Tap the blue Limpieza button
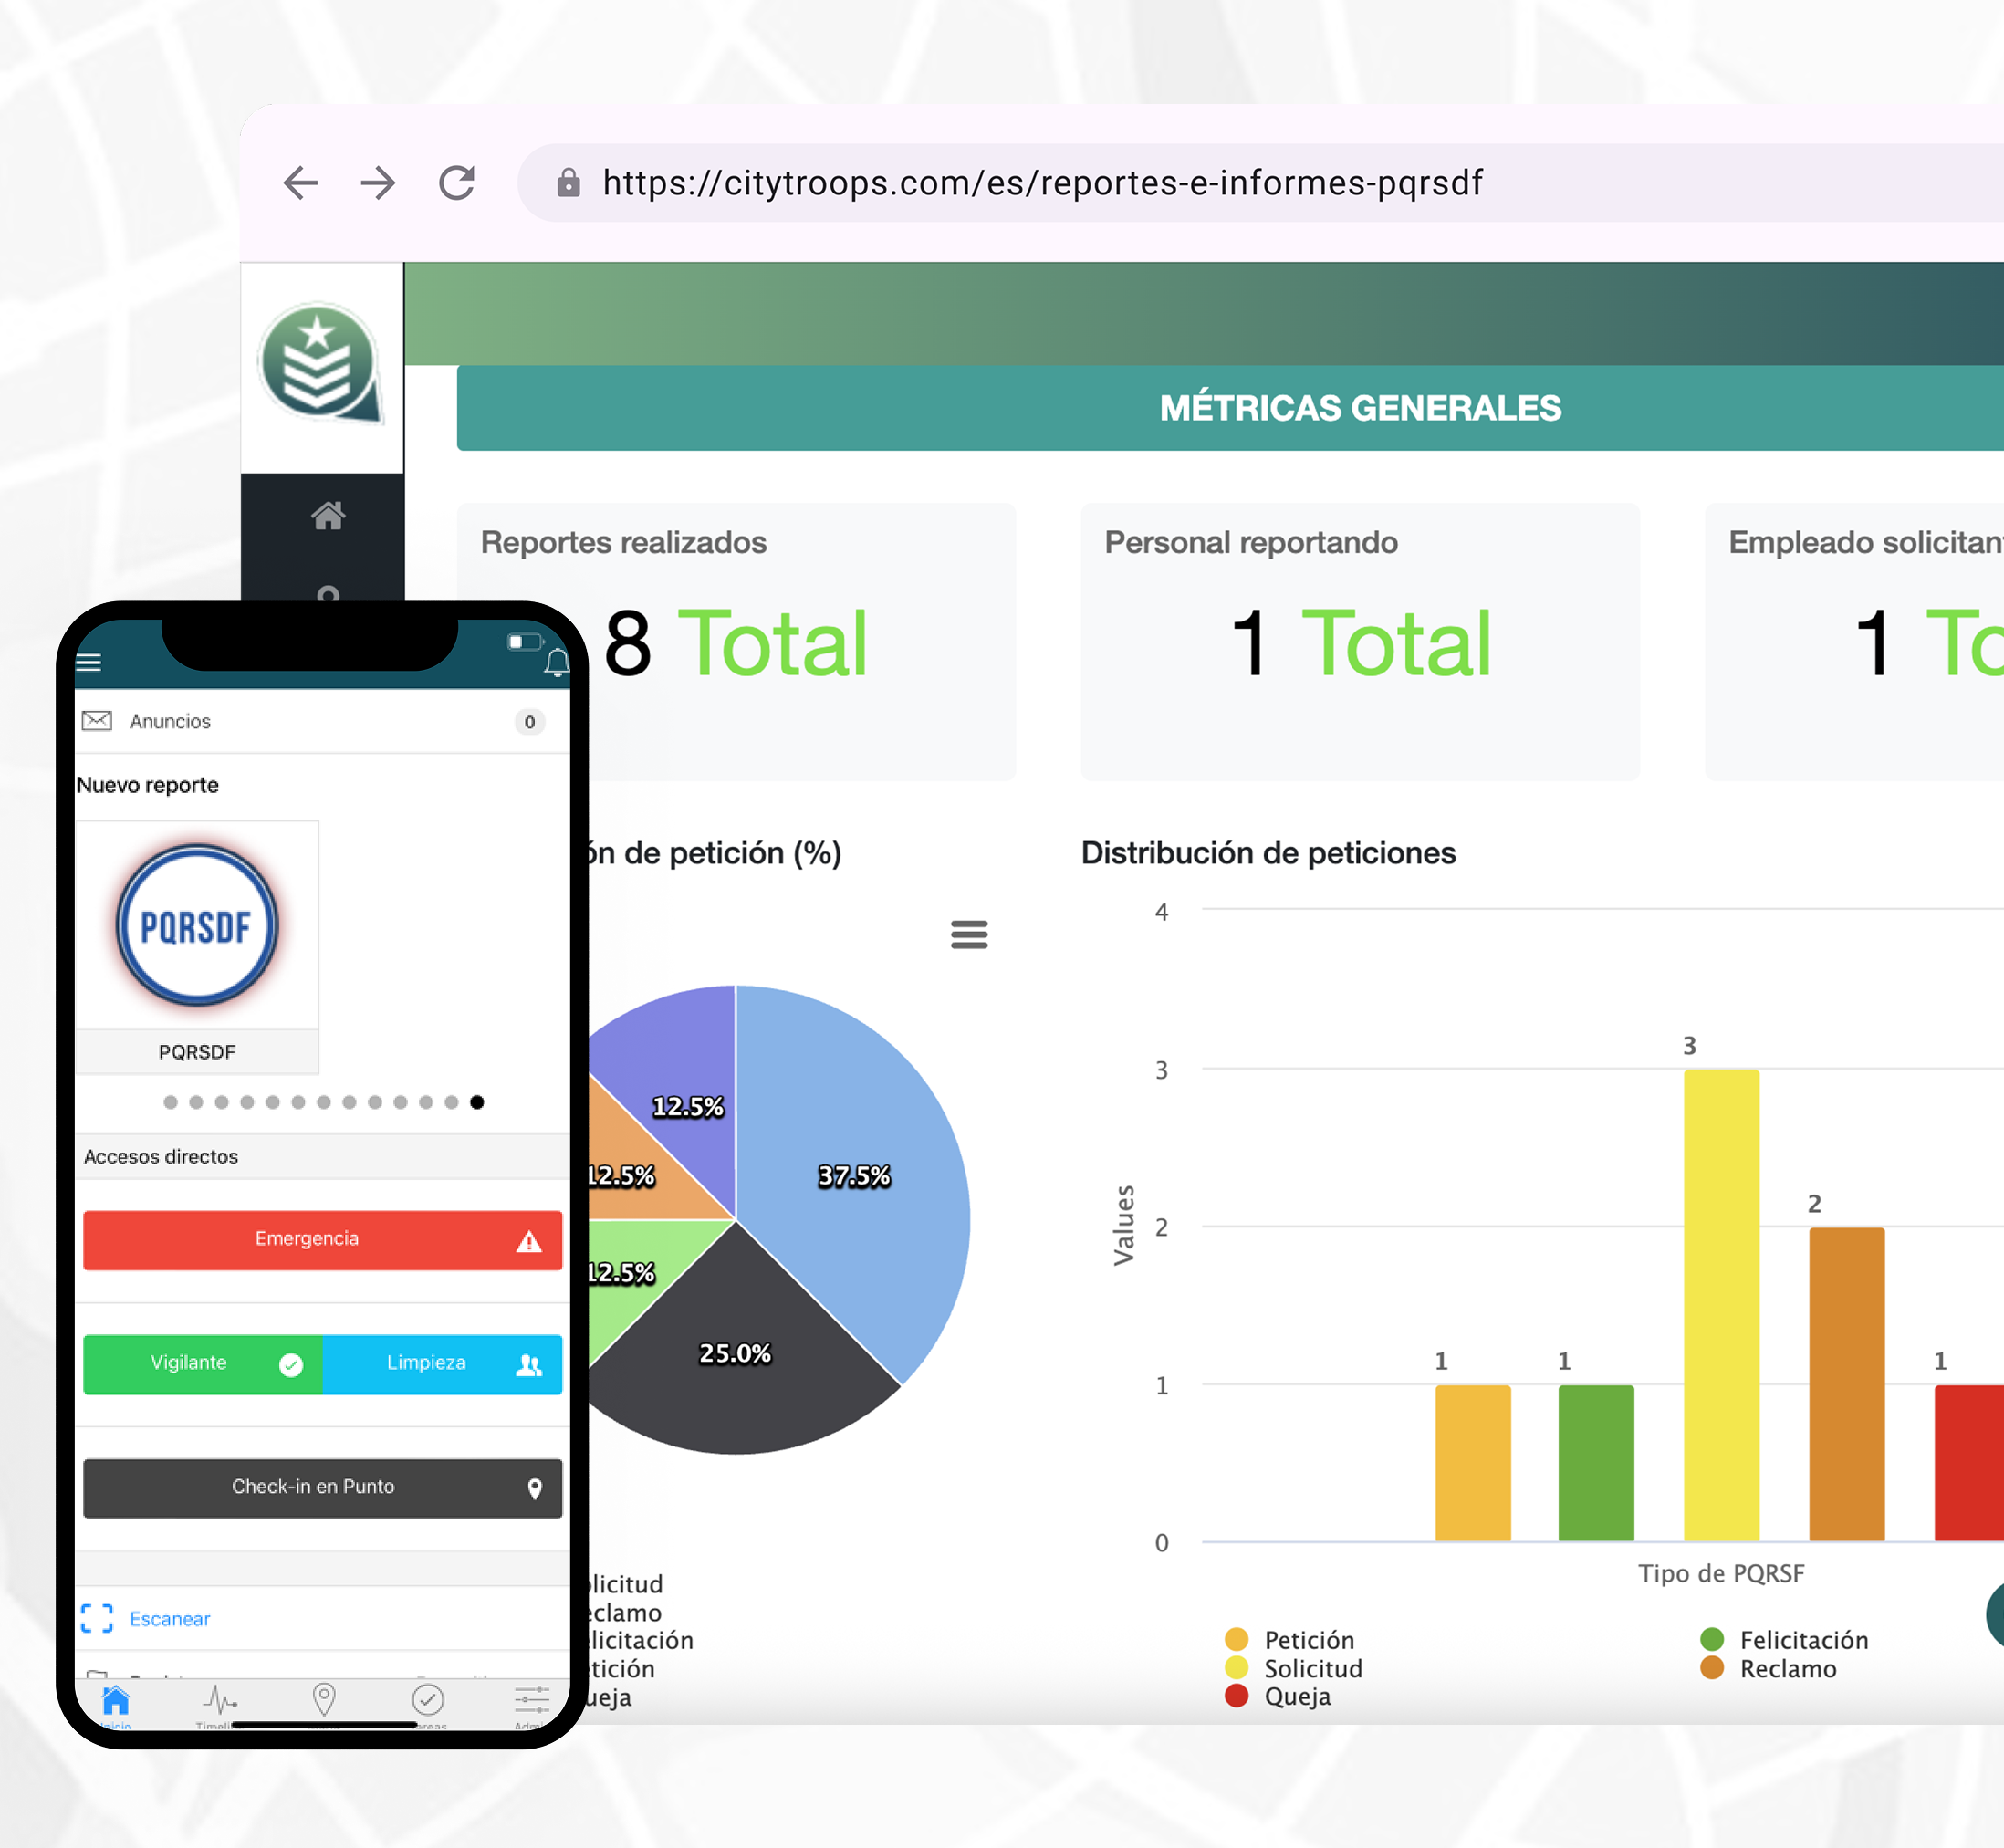The width and height of the screenshot is (2004, 1848). click(442, 1364)
